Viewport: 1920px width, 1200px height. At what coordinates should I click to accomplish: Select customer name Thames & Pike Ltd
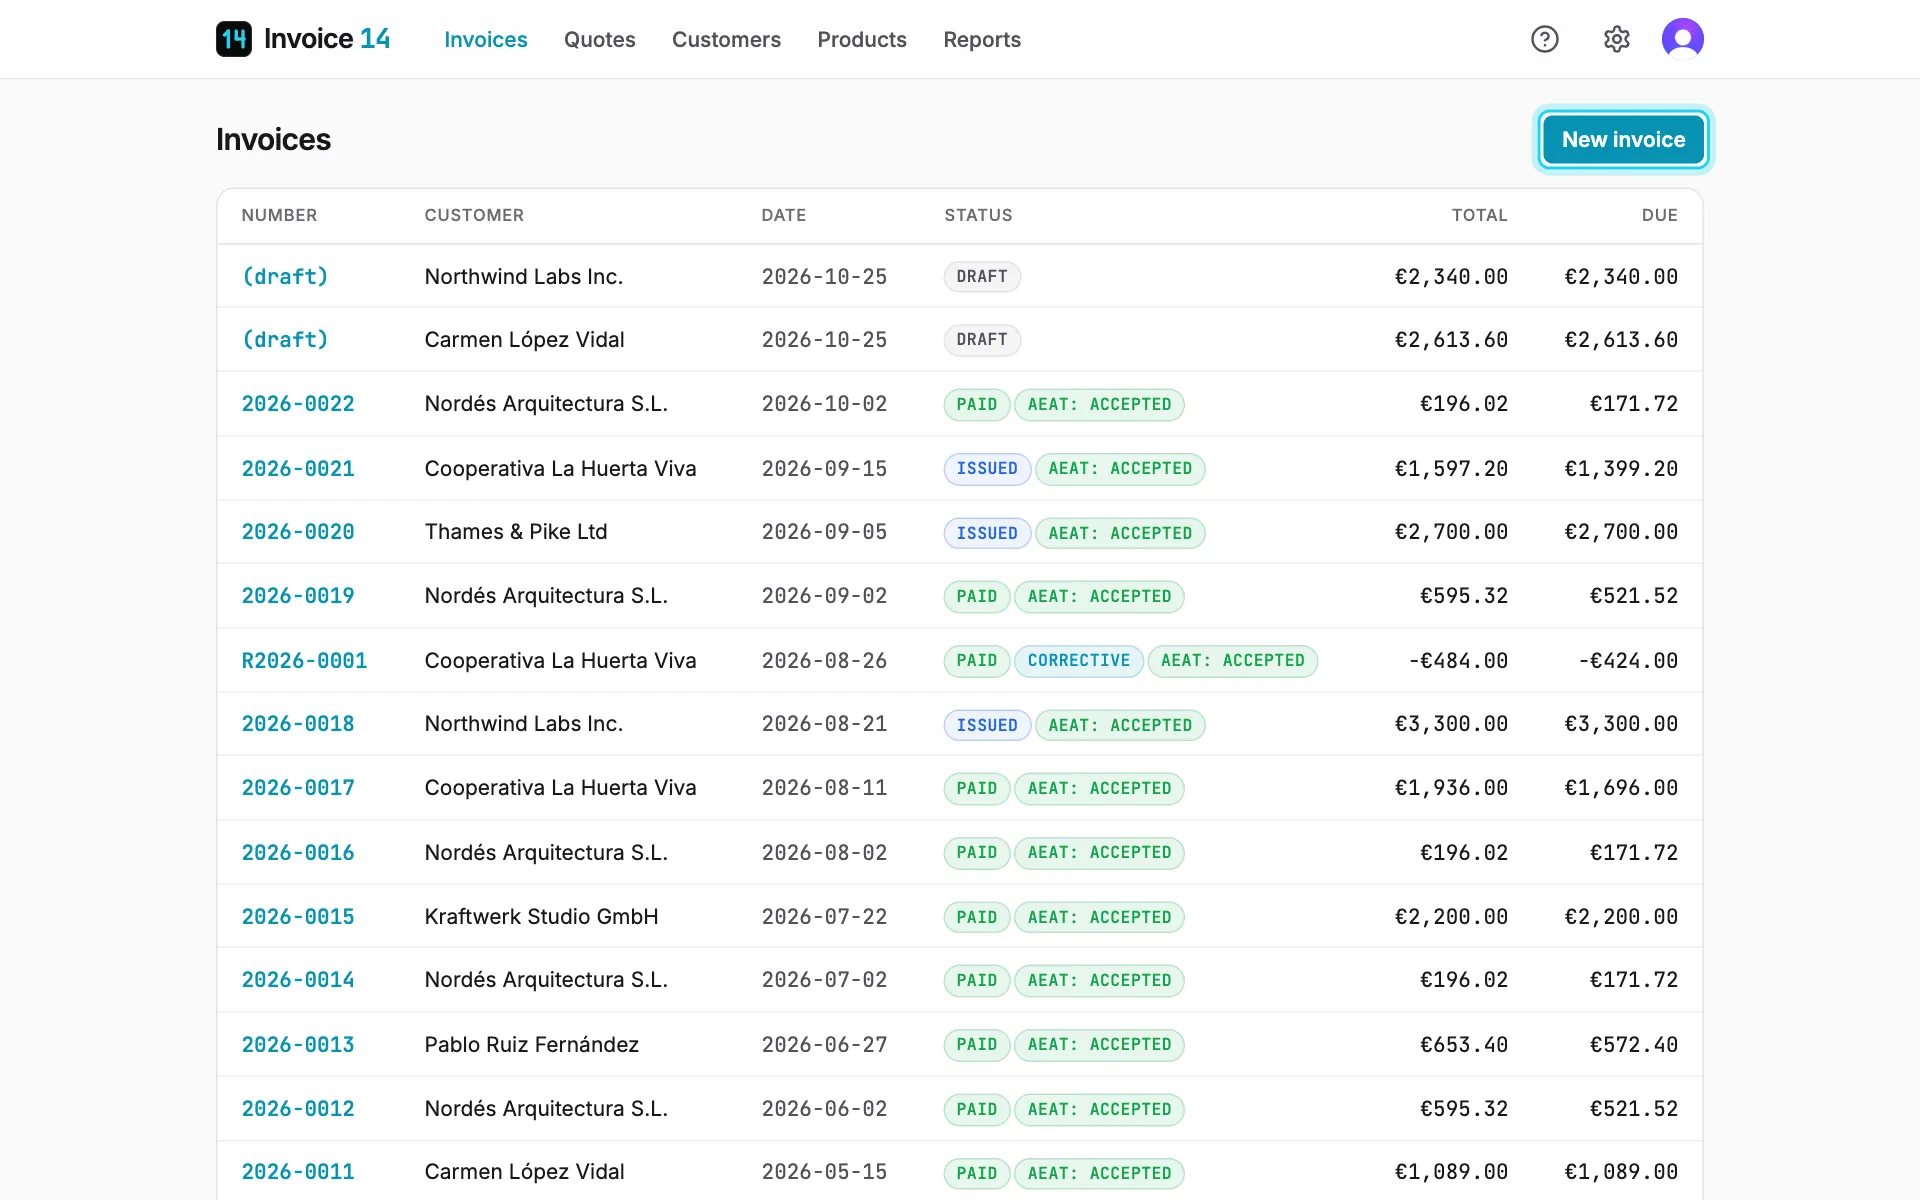[x=516, y=532]
